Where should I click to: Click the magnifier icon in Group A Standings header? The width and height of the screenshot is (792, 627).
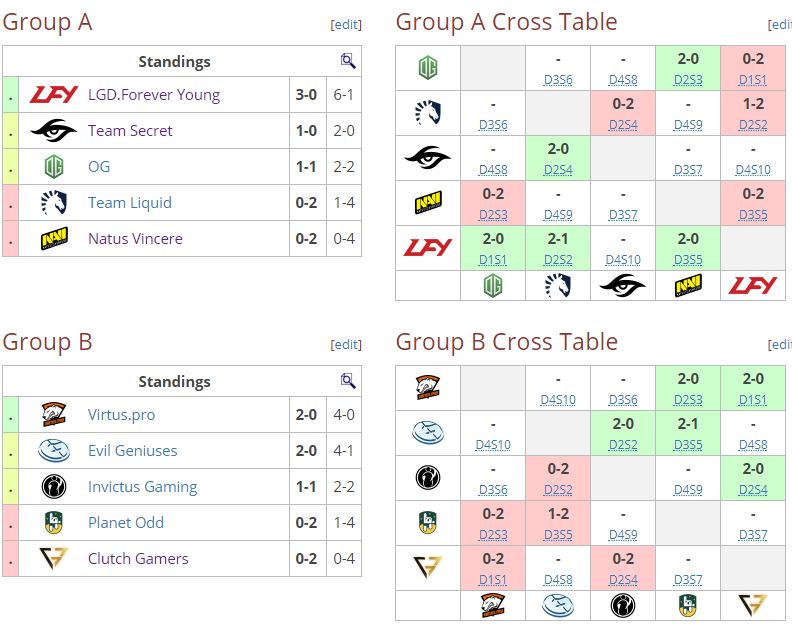(348, 61)
